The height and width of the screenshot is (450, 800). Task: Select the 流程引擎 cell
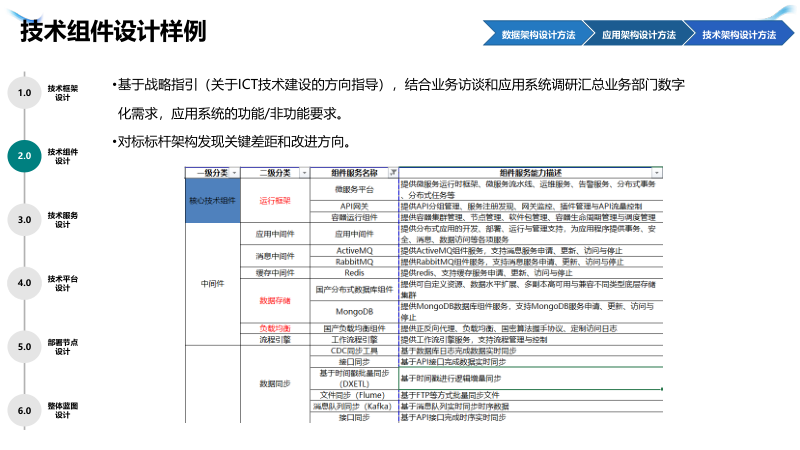pyautogui.click(x=275, y=340)
